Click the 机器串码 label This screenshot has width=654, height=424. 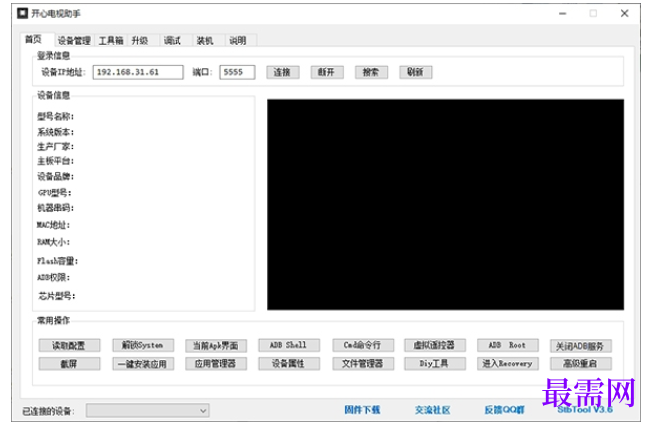55,208
